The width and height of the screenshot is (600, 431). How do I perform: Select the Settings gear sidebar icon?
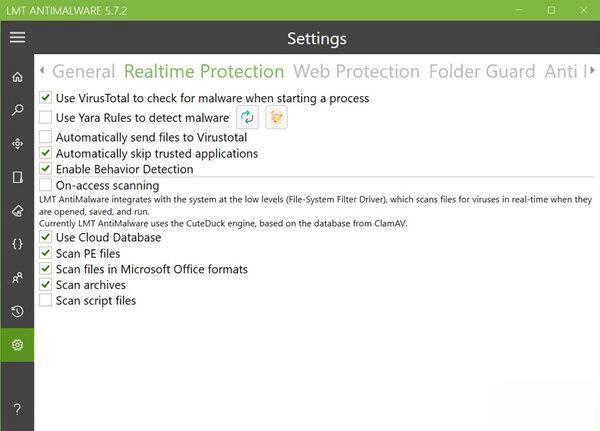tap(17, 345)
